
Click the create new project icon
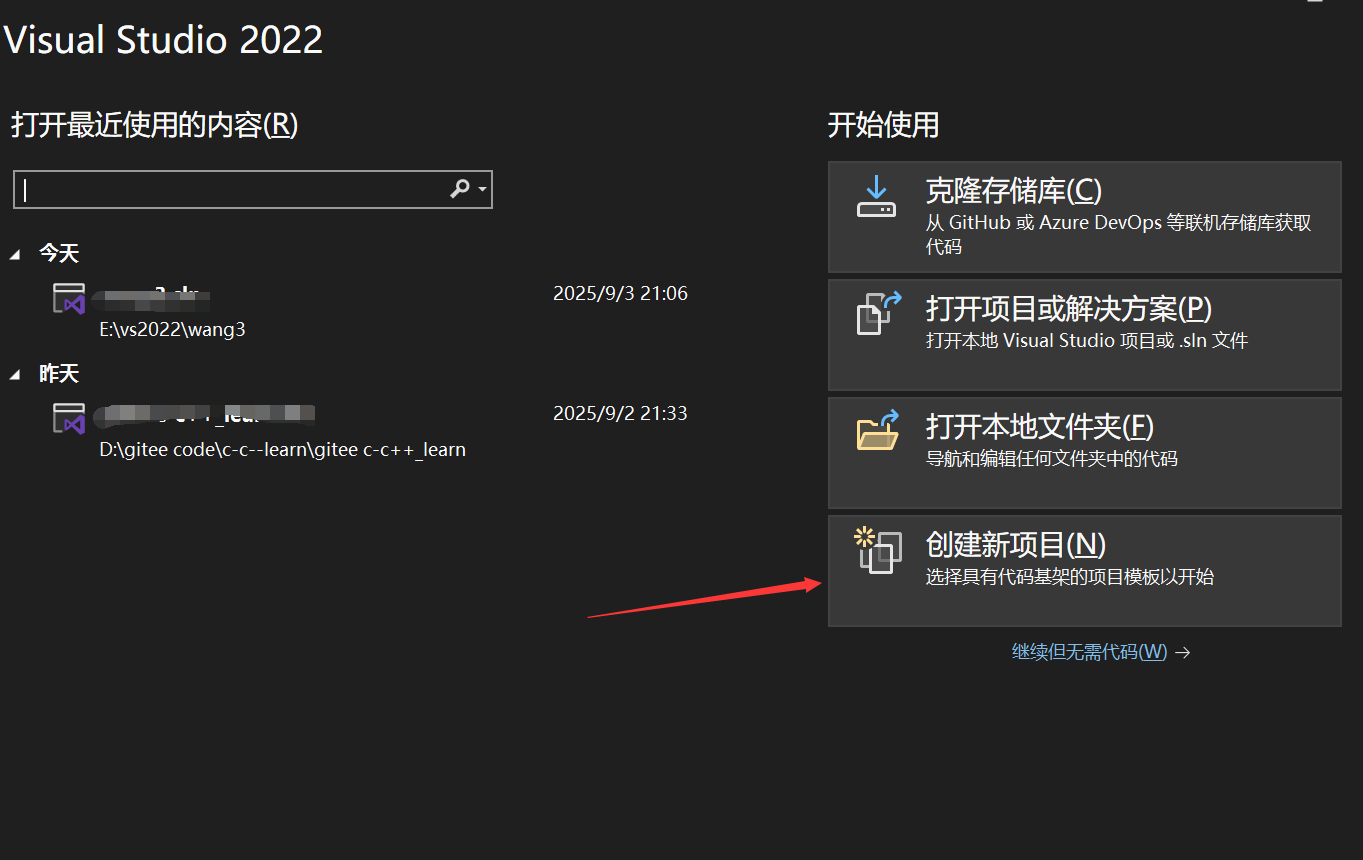(877, 550)
